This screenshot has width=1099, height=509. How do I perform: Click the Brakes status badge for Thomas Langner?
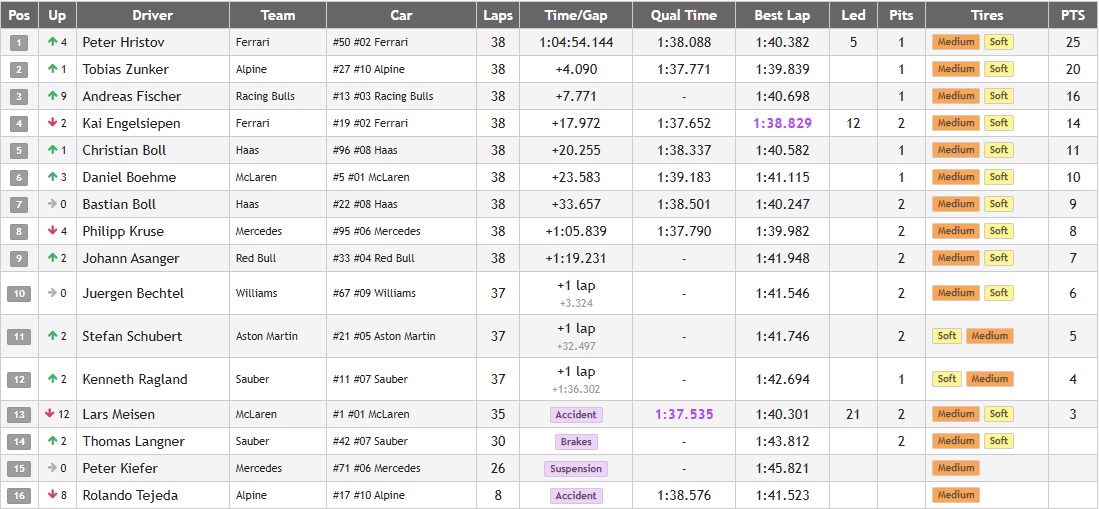tap(576, 441)
